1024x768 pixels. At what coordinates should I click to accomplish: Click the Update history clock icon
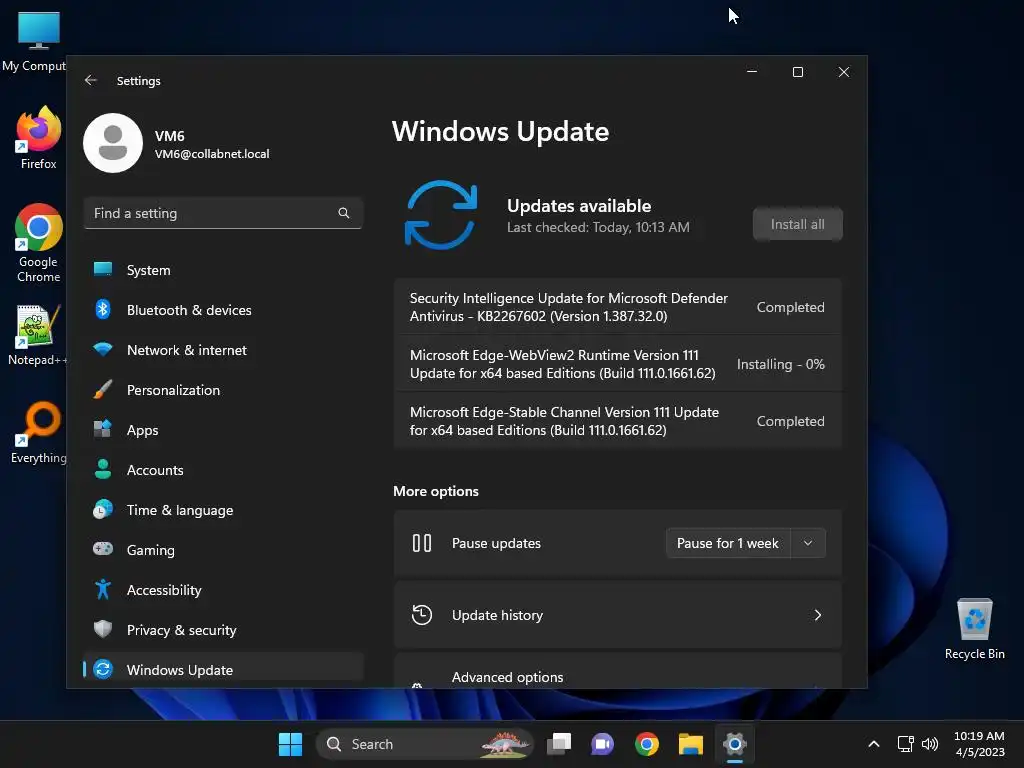point(422,615)
